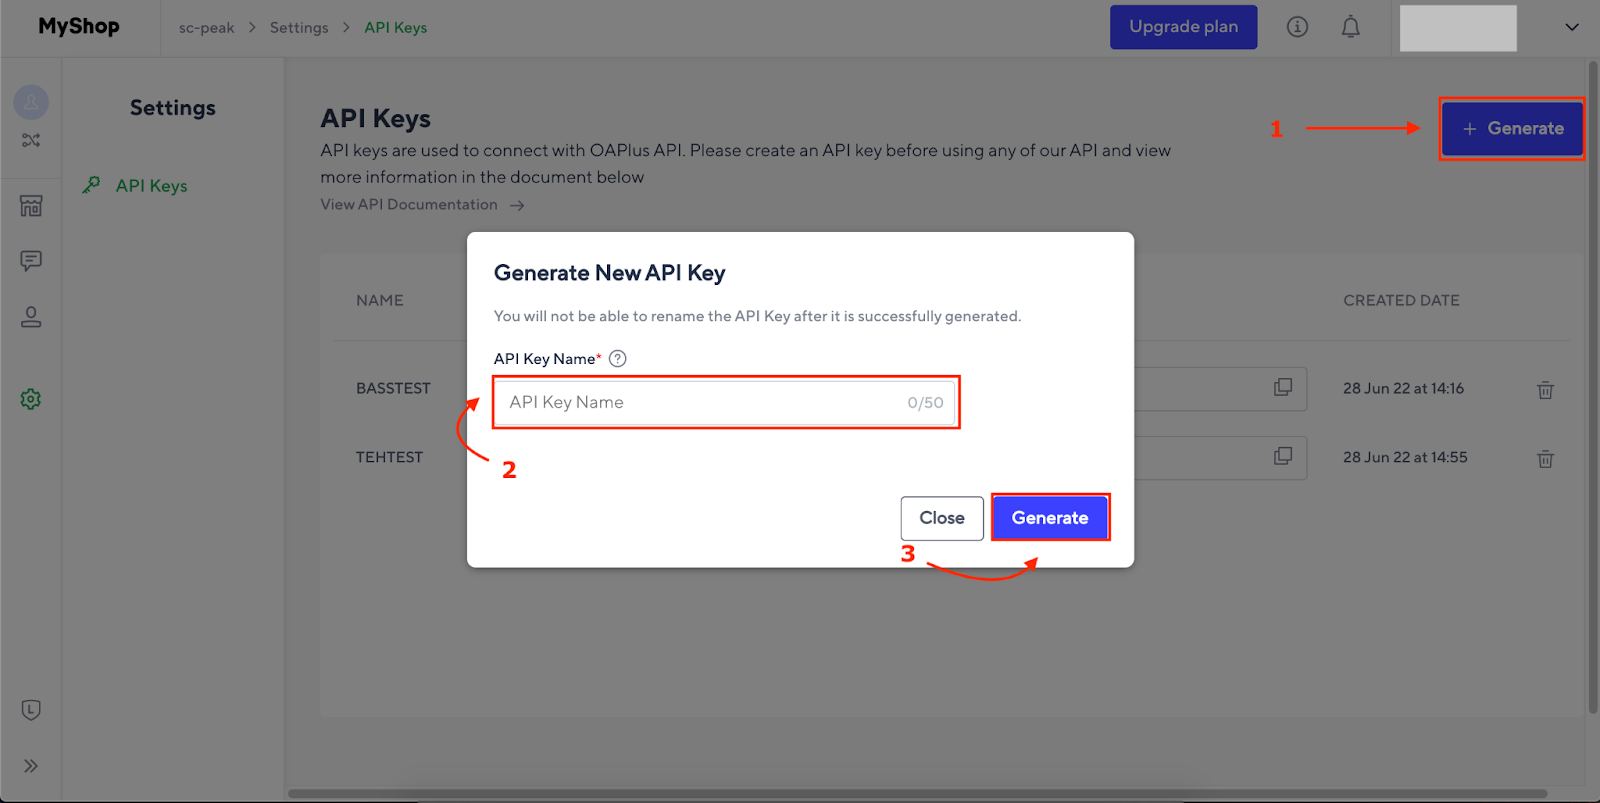Click the shuffle icon below the avatar
This screenshot has height=803, width=1600.
(x=31, y=140)
